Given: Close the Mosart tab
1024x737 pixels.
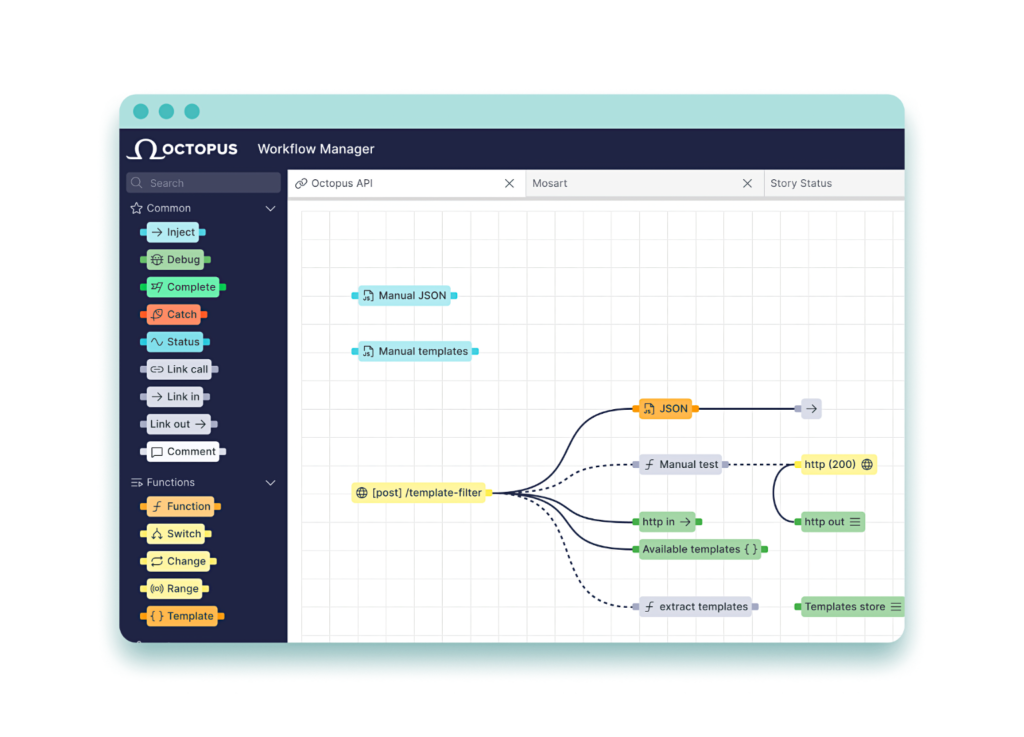Looking at the screenshot, I should (747, 183).
